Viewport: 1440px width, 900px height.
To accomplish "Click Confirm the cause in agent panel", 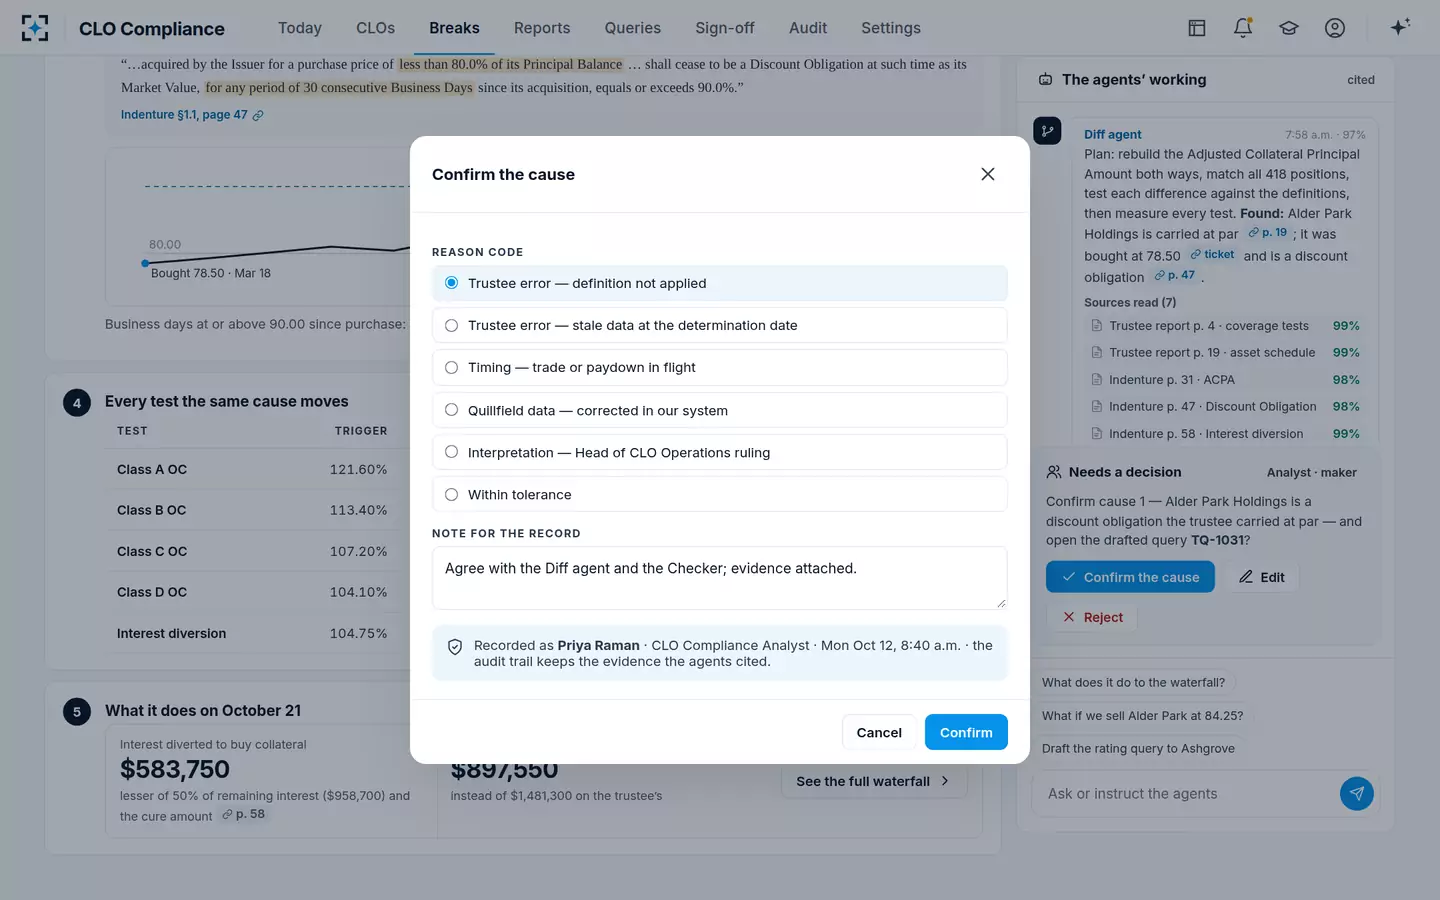I will (x=1130, y=577).
